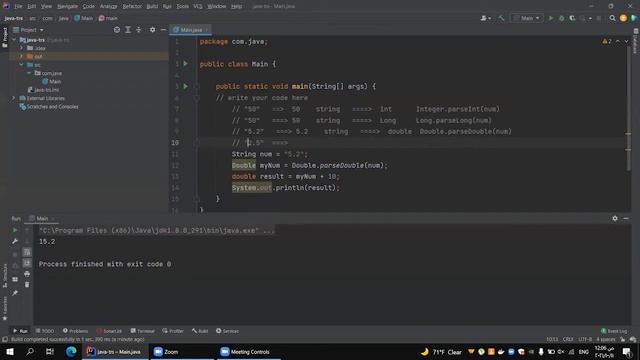The image size is (640, 360).
Task: Collapse the com.java package
Action: click(29, 73)
